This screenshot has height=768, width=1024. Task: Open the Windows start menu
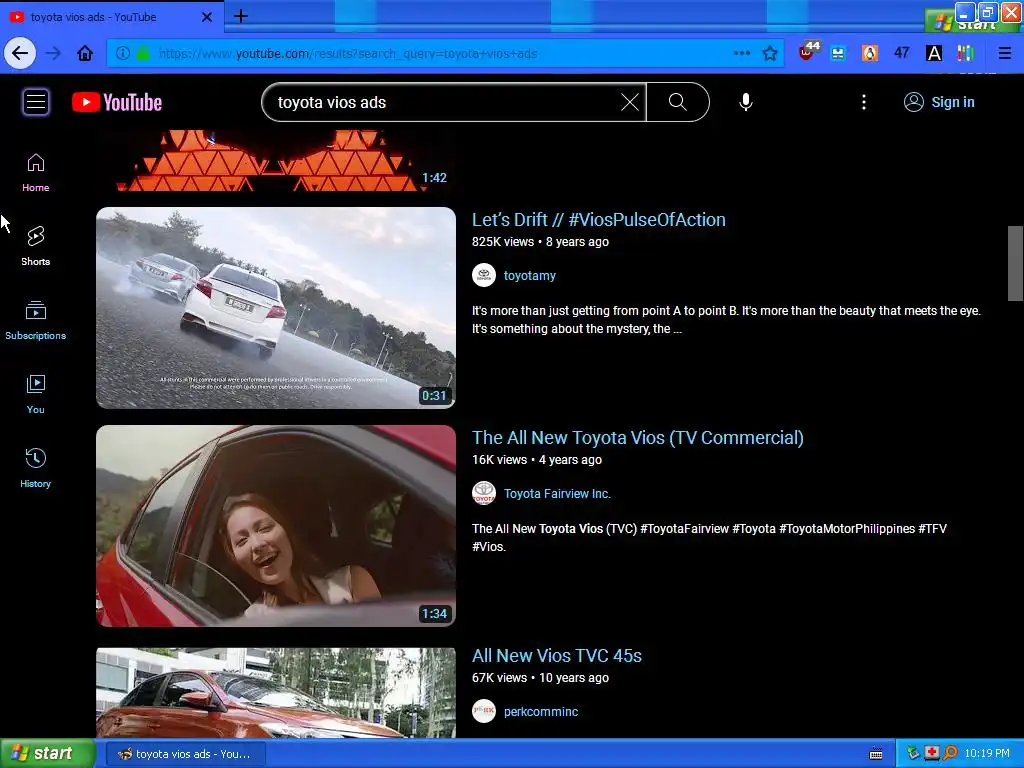click(47, 754)
